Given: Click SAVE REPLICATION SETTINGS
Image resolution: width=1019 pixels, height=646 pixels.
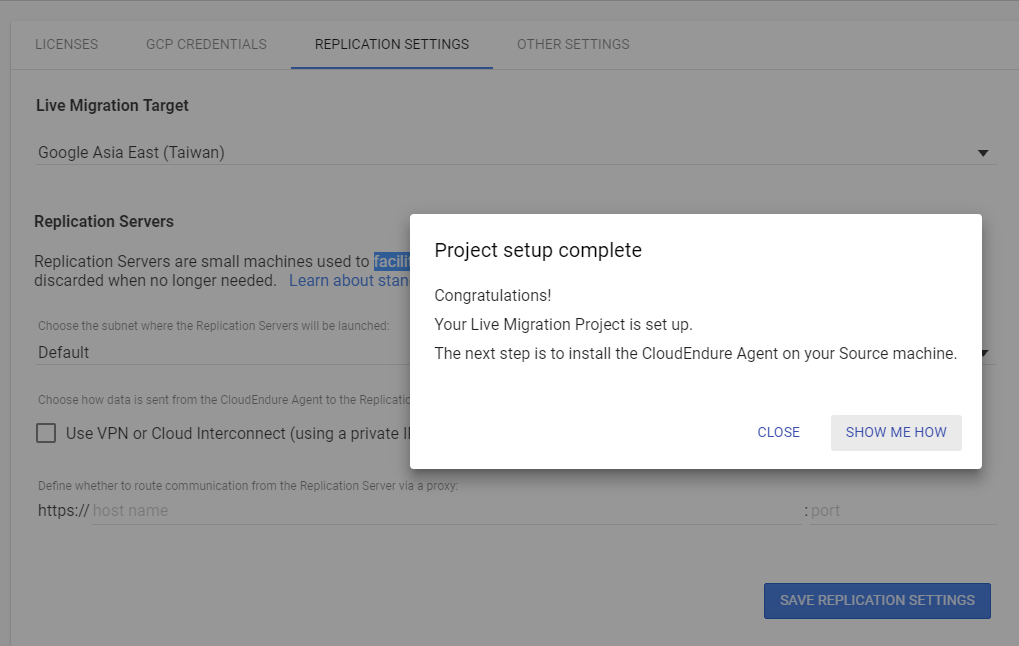Looking at the screenshot, I should point(876,600).
